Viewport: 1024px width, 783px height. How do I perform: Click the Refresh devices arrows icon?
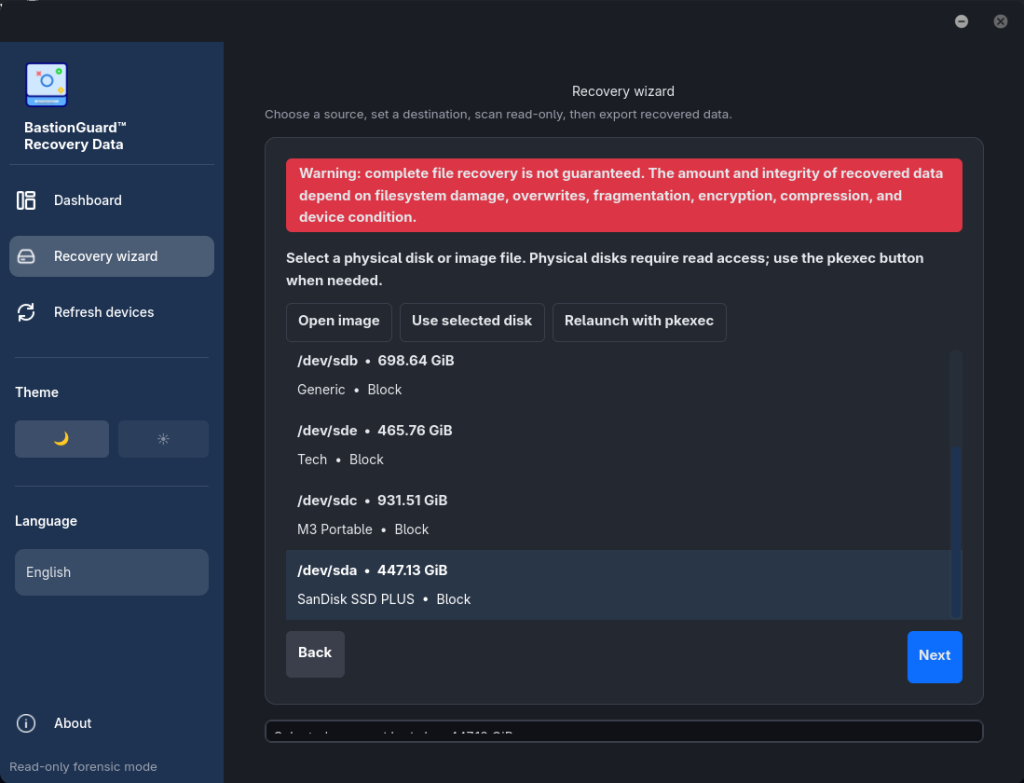coord(26,312)
